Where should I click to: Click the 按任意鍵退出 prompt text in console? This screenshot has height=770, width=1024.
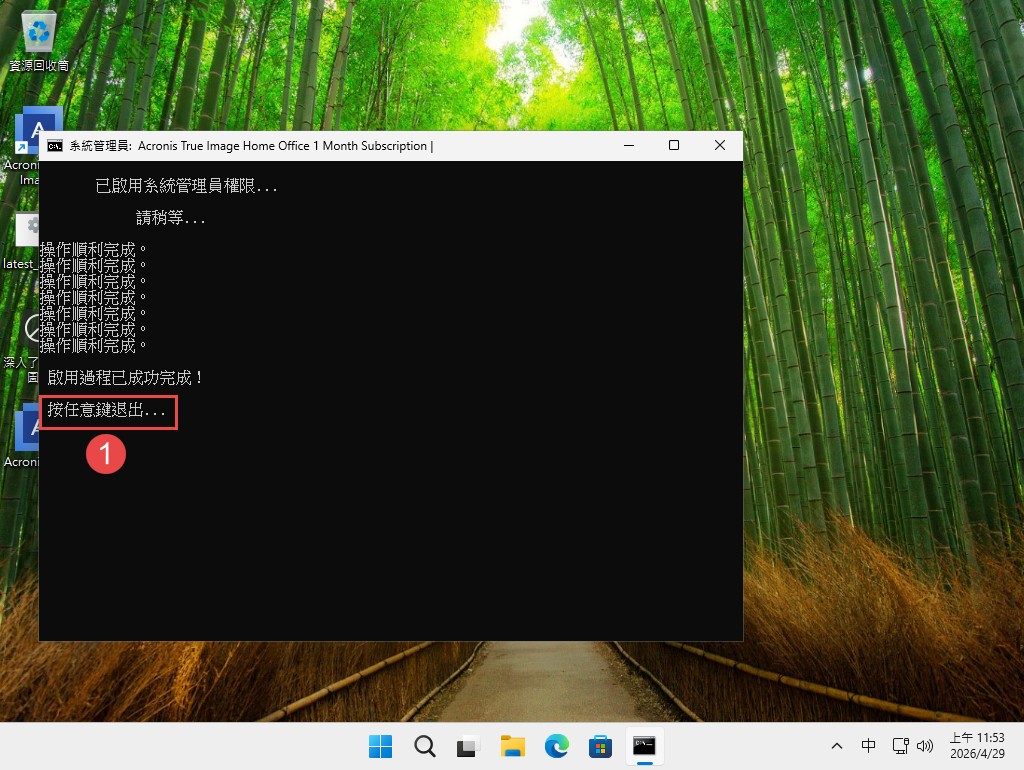coord(108,411)
